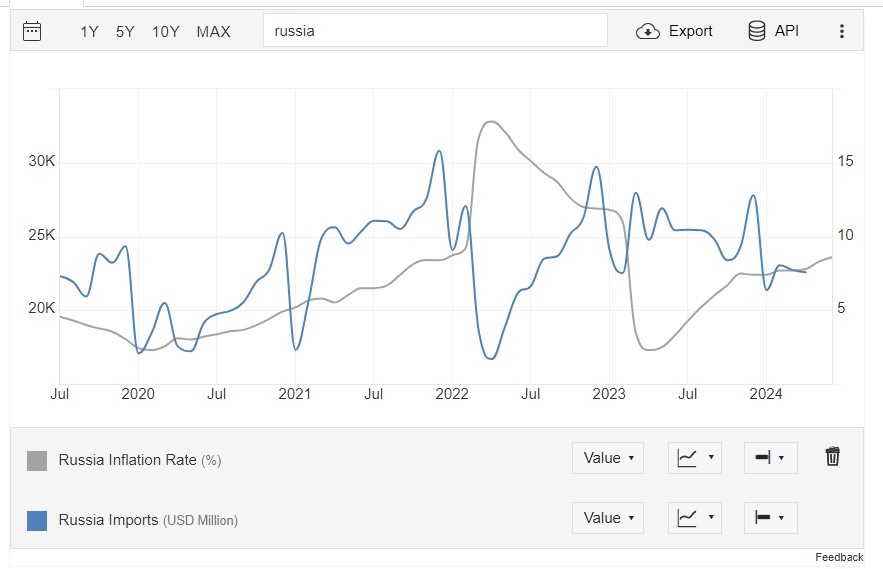Image resolution: width=883 pixels, height=569 pixels.
Task: Click the Export label
Action: point(690,31)
